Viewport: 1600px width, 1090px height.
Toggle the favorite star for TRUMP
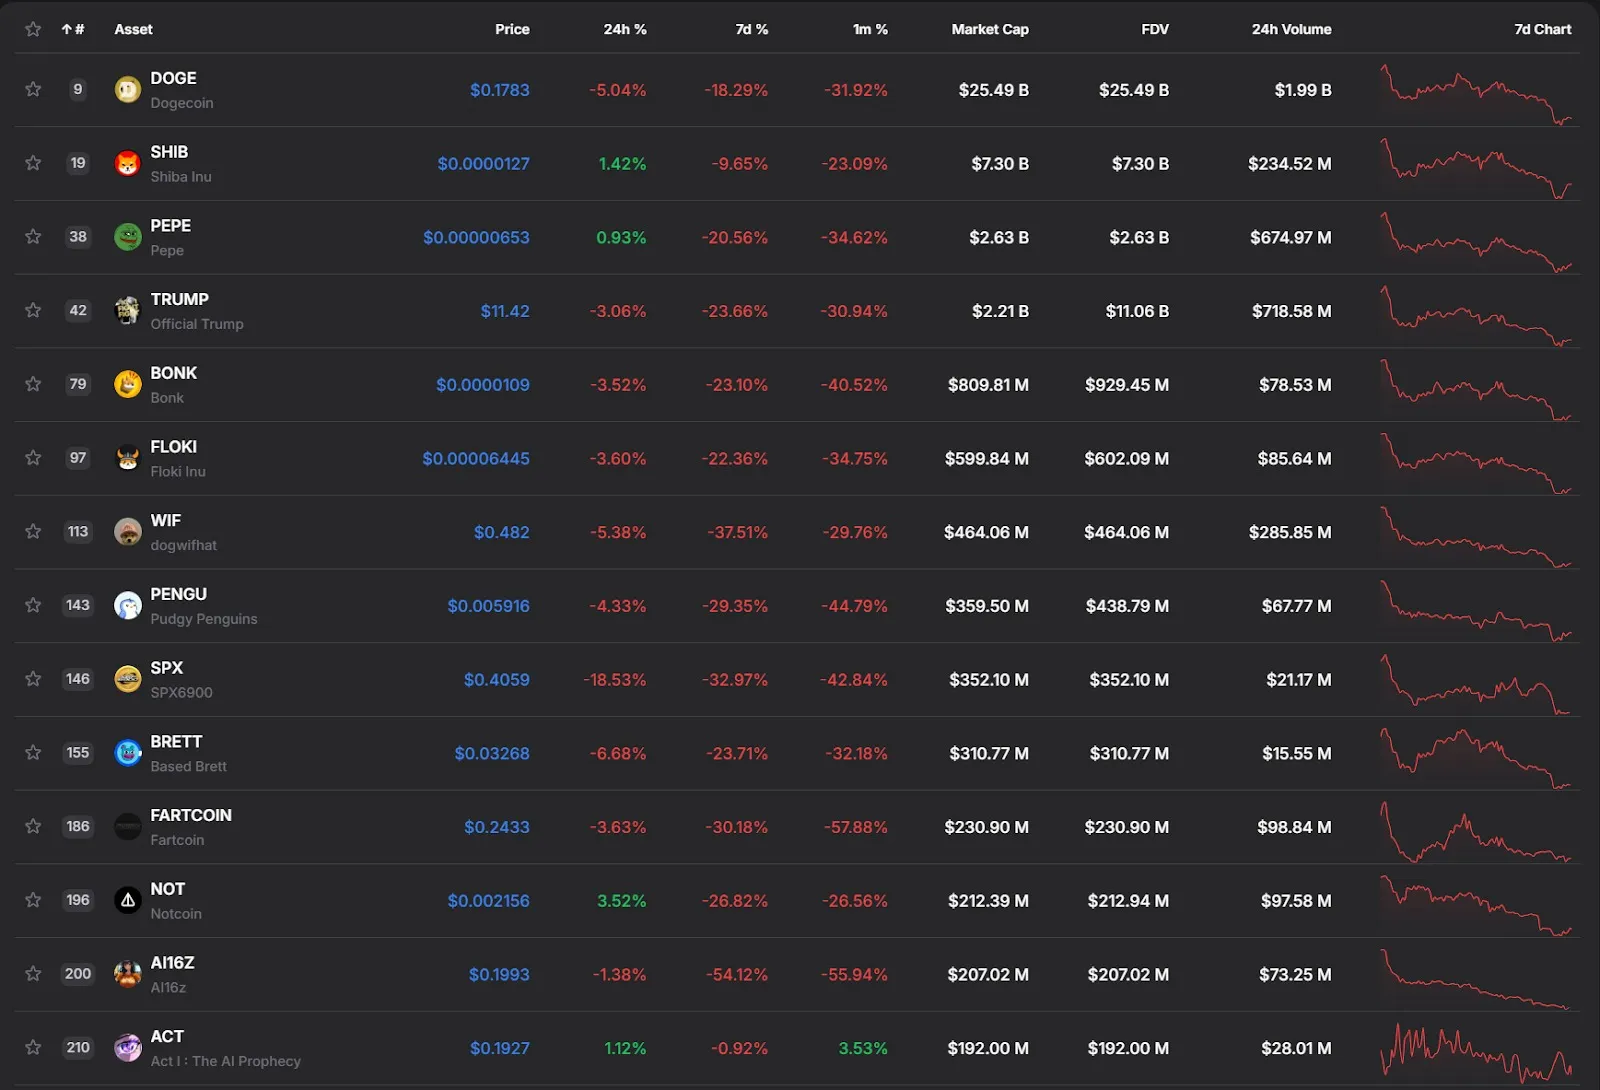33,310
